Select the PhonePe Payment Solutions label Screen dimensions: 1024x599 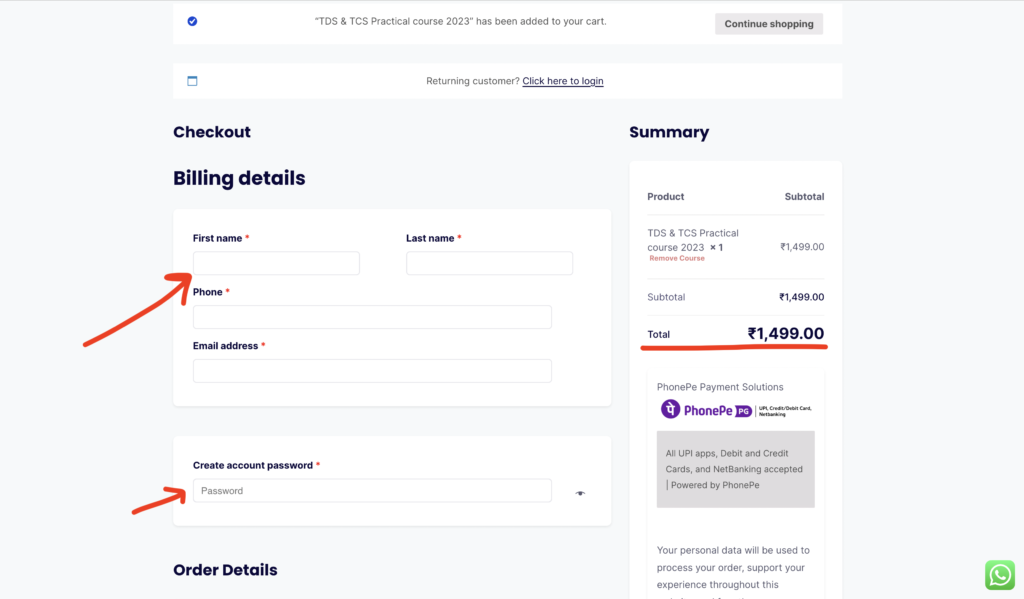[x=720, y=387]
